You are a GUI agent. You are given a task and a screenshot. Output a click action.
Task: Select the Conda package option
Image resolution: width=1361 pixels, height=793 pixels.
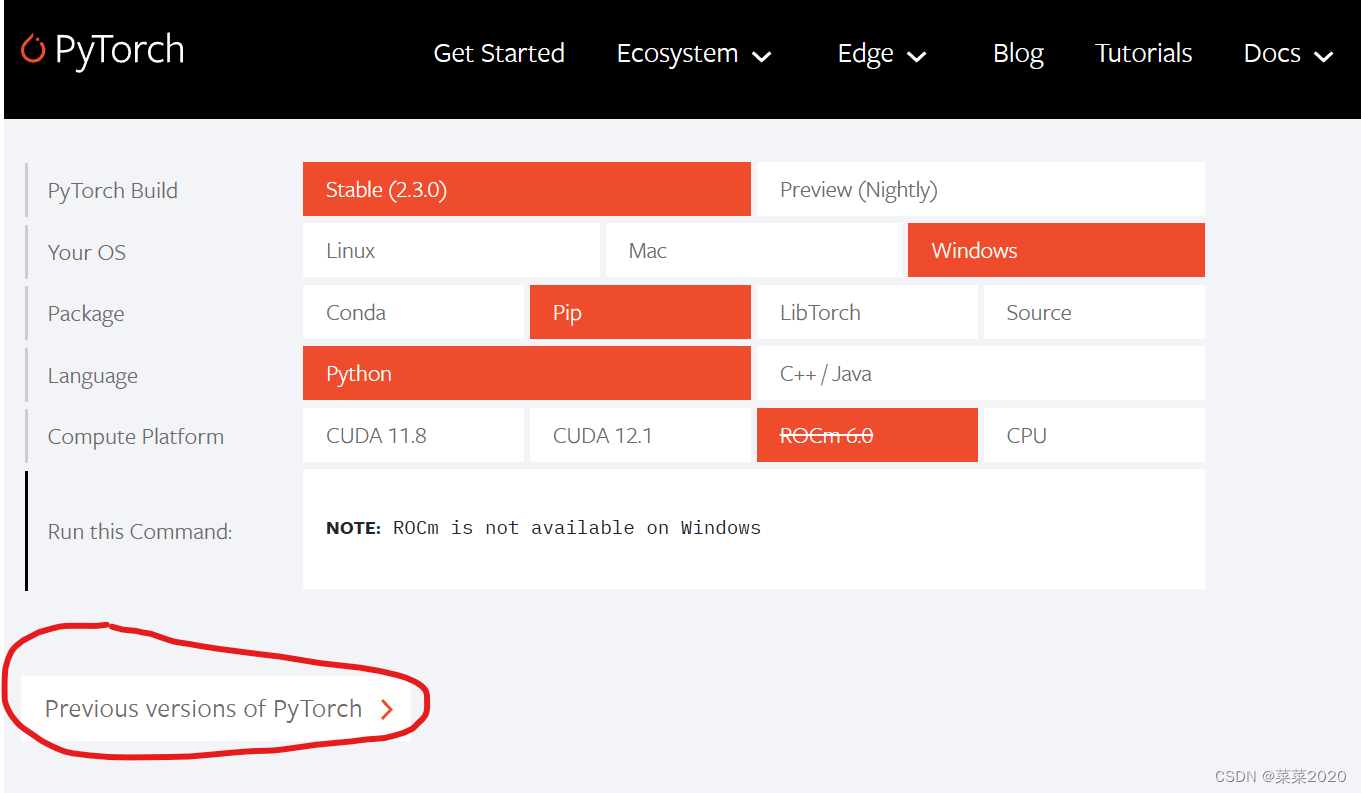pos(413,312)
